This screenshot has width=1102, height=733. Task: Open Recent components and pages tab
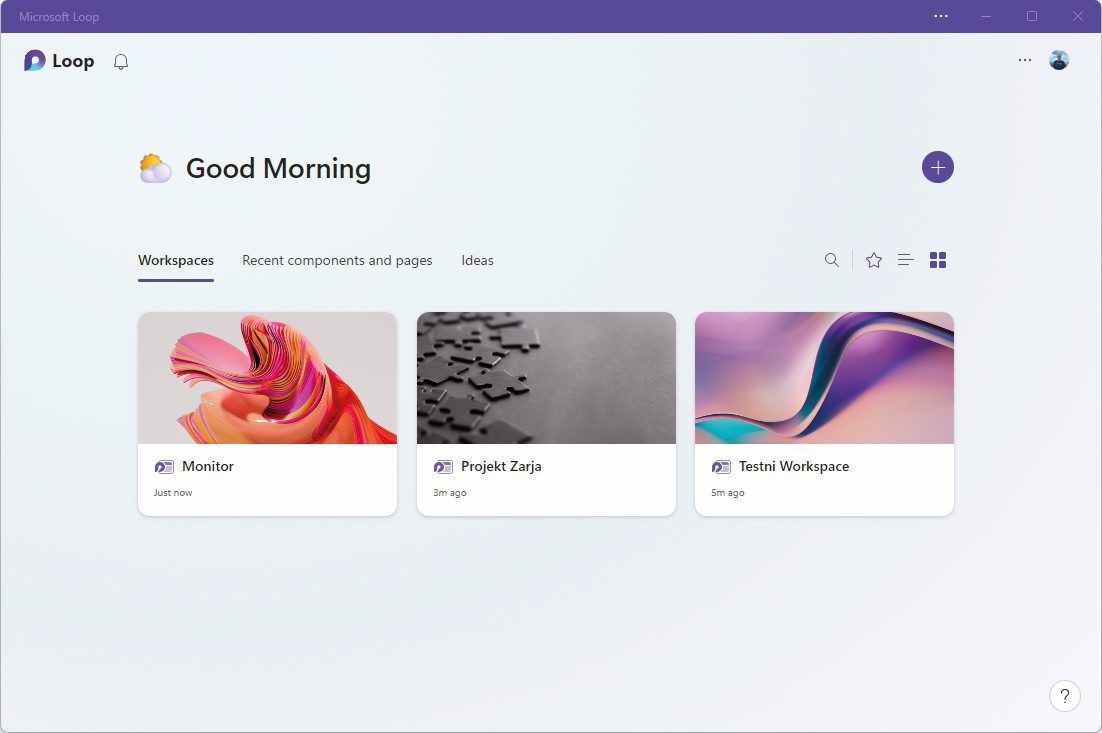(337, 260)
